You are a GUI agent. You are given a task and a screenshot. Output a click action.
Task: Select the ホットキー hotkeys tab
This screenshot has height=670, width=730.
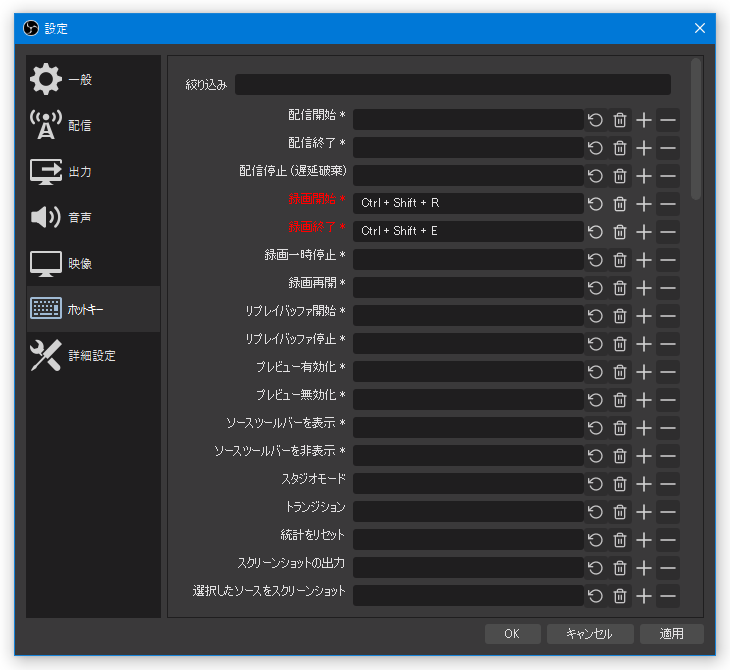[x=93, y=309]
